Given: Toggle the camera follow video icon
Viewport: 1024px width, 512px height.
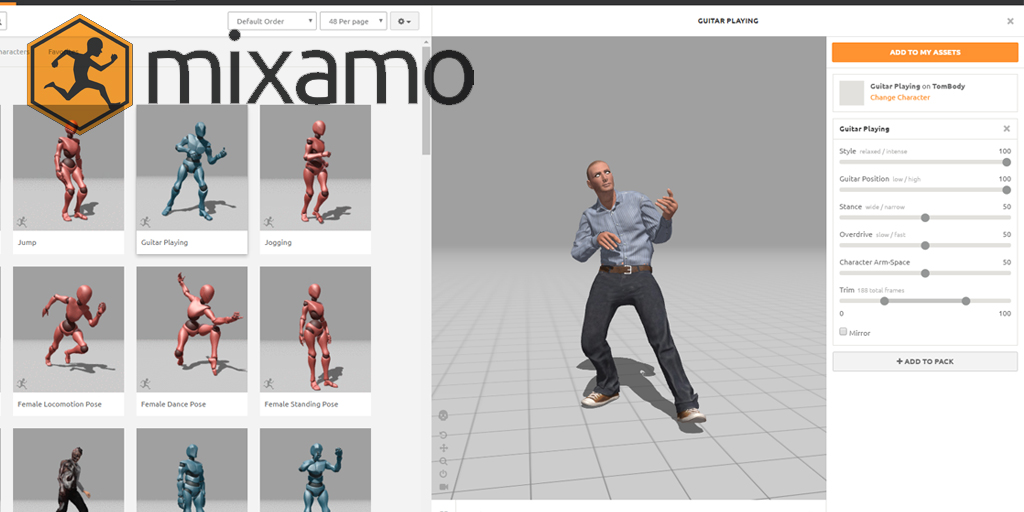Looking at the screenshot, I should tap(443, 487).
